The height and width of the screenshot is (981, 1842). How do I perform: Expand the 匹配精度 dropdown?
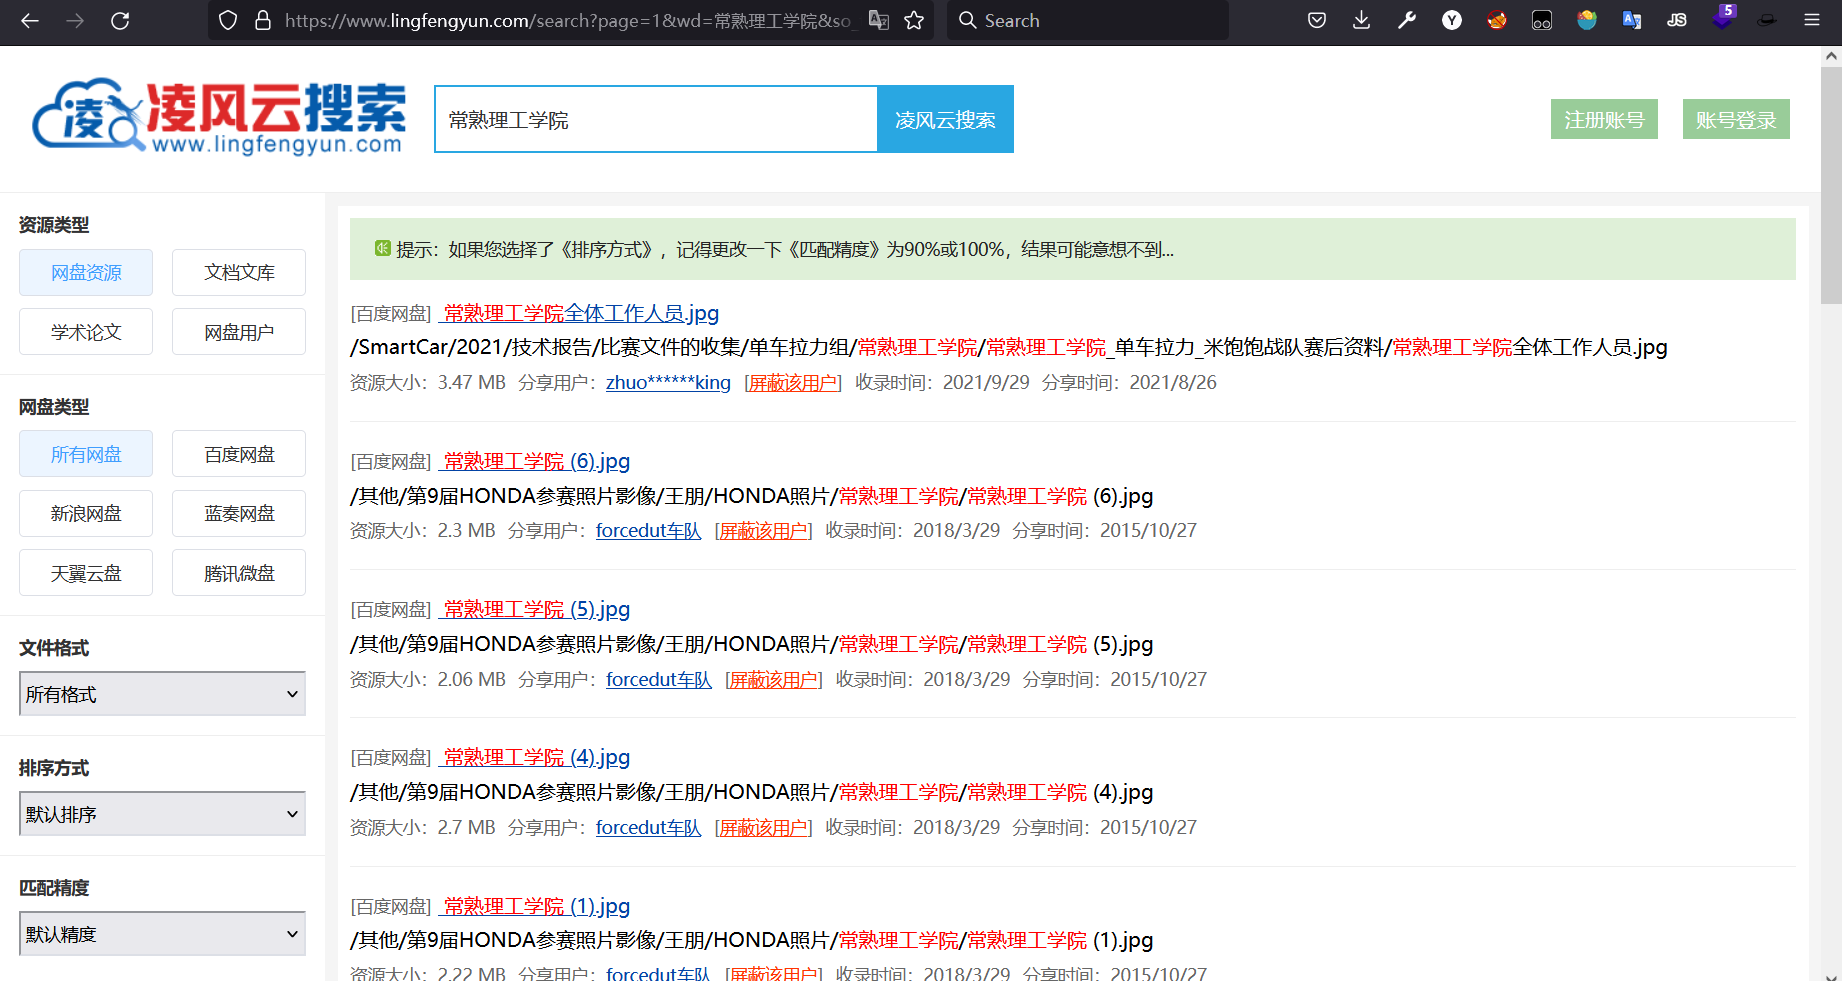[x=162, y=934]
